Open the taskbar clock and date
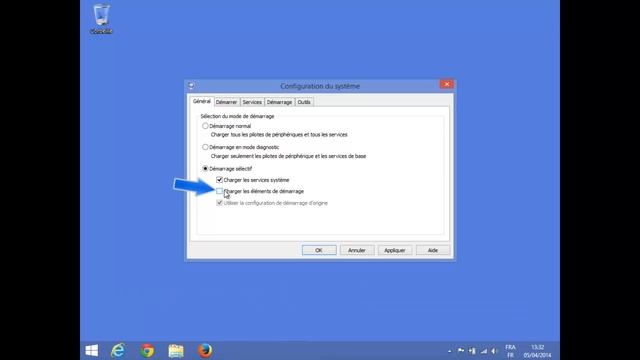Image resolution: width=640 pixels, height=360 pixels. (538, 351)
